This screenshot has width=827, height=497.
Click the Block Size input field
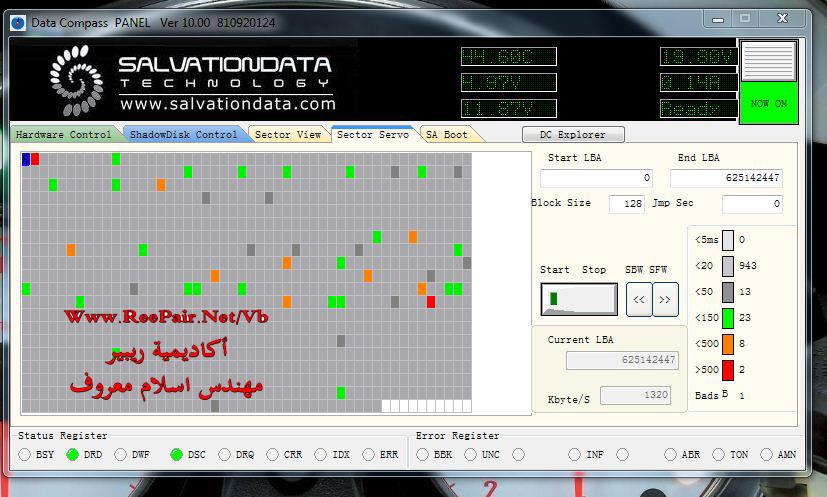[x=627, y=204]
